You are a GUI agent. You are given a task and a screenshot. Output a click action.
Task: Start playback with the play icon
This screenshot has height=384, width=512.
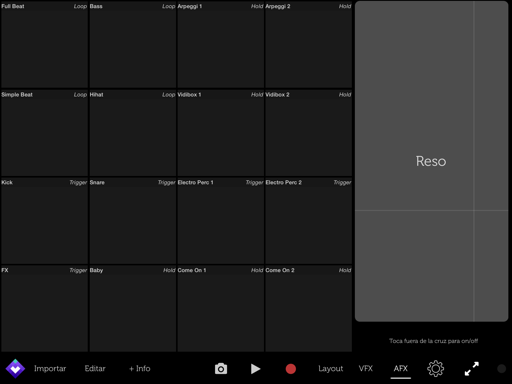click(255, 369)
